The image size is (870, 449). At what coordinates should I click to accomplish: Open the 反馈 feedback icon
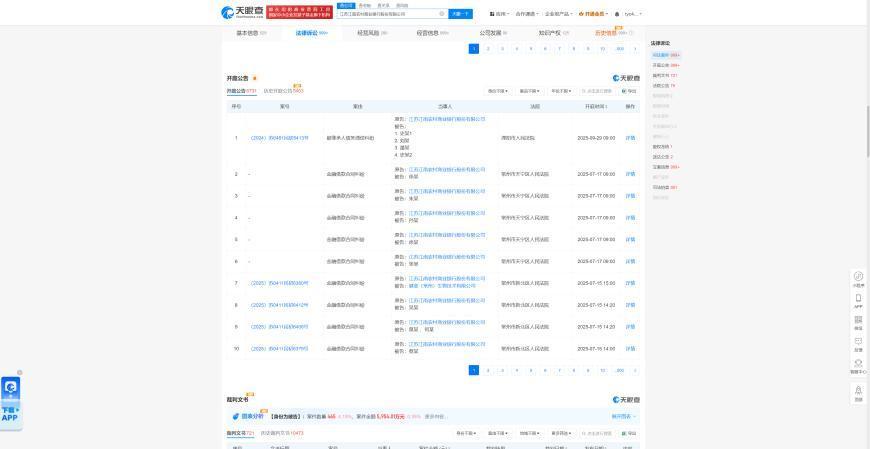point(858,344)
